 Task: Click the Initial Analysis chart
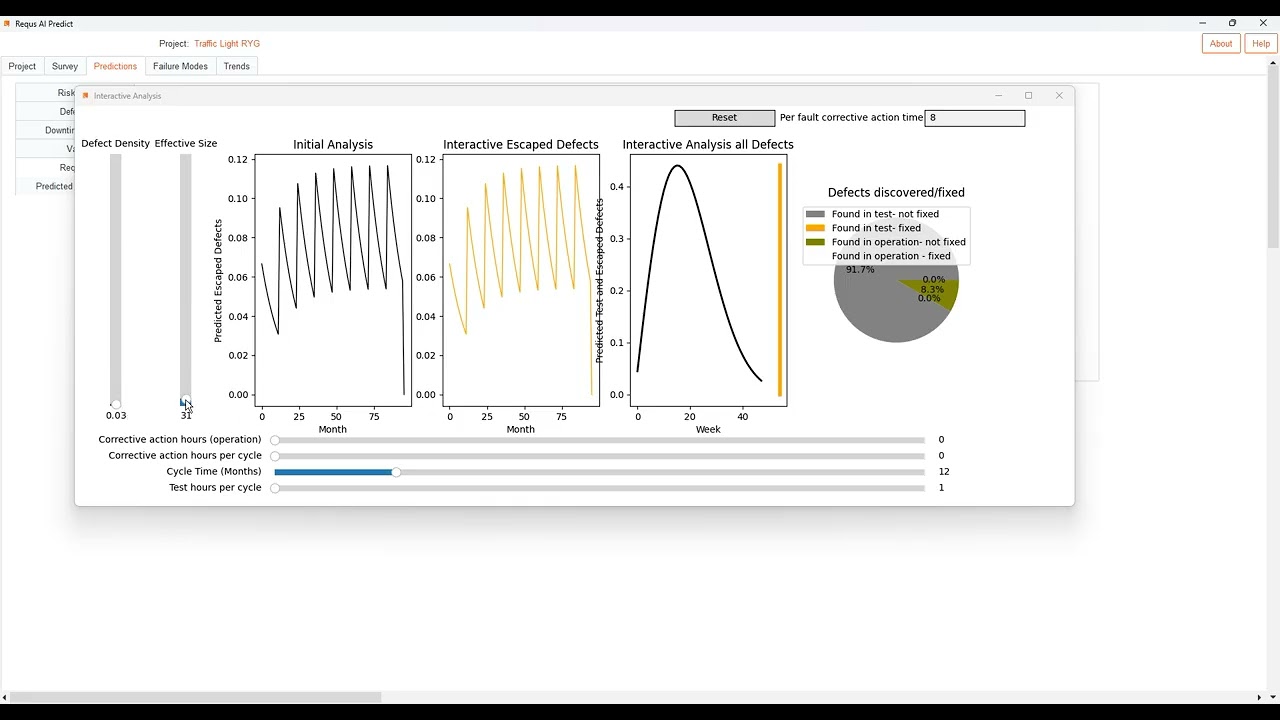333,280
